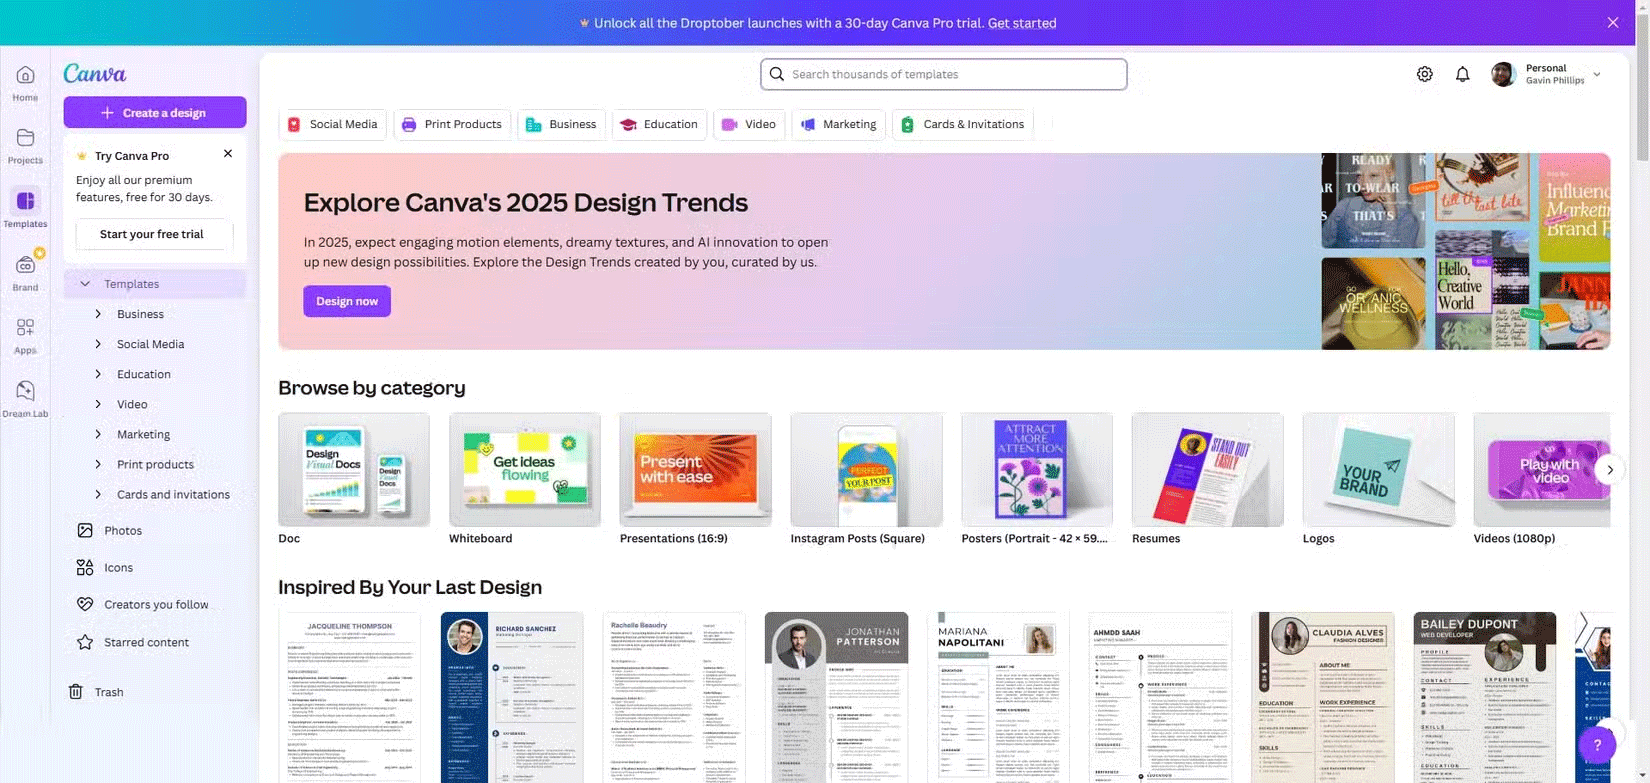Open the Doc category thumbnail
1650x783 pixels.
click(354, 470)
